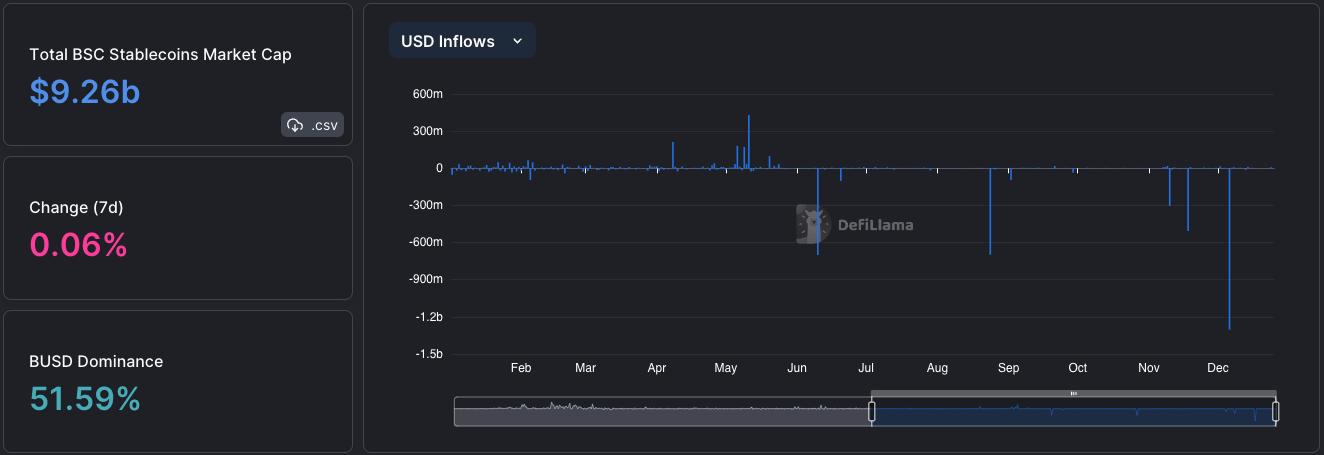1324x455 pixels.
Task: Click the grip bar above the selected range
Action: point(1073,394)
